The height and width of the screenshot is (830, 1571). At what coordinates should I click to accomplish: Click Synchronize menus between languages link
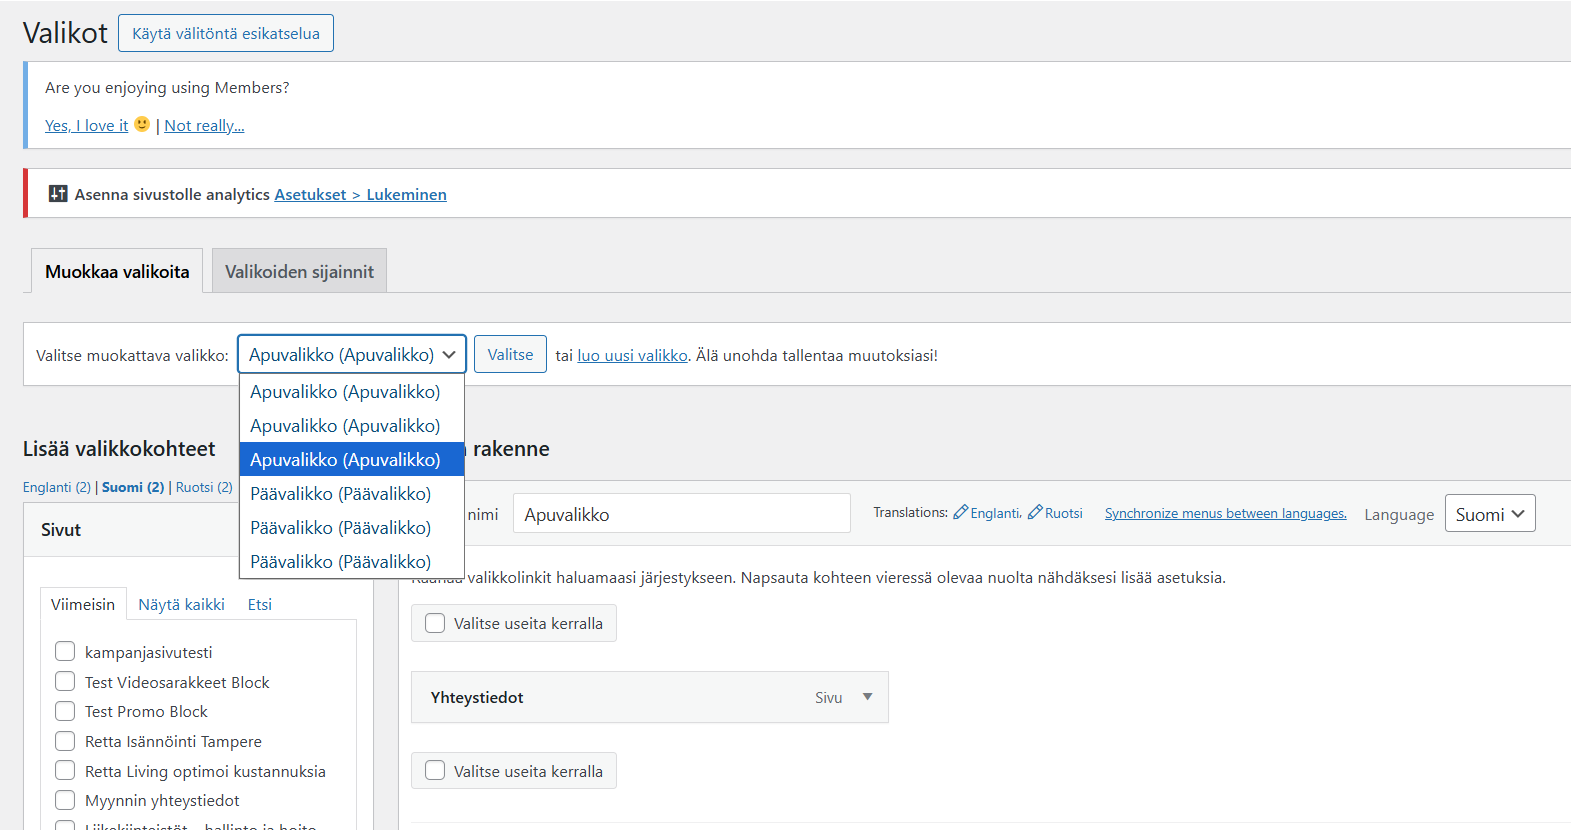click(1225, 514)
